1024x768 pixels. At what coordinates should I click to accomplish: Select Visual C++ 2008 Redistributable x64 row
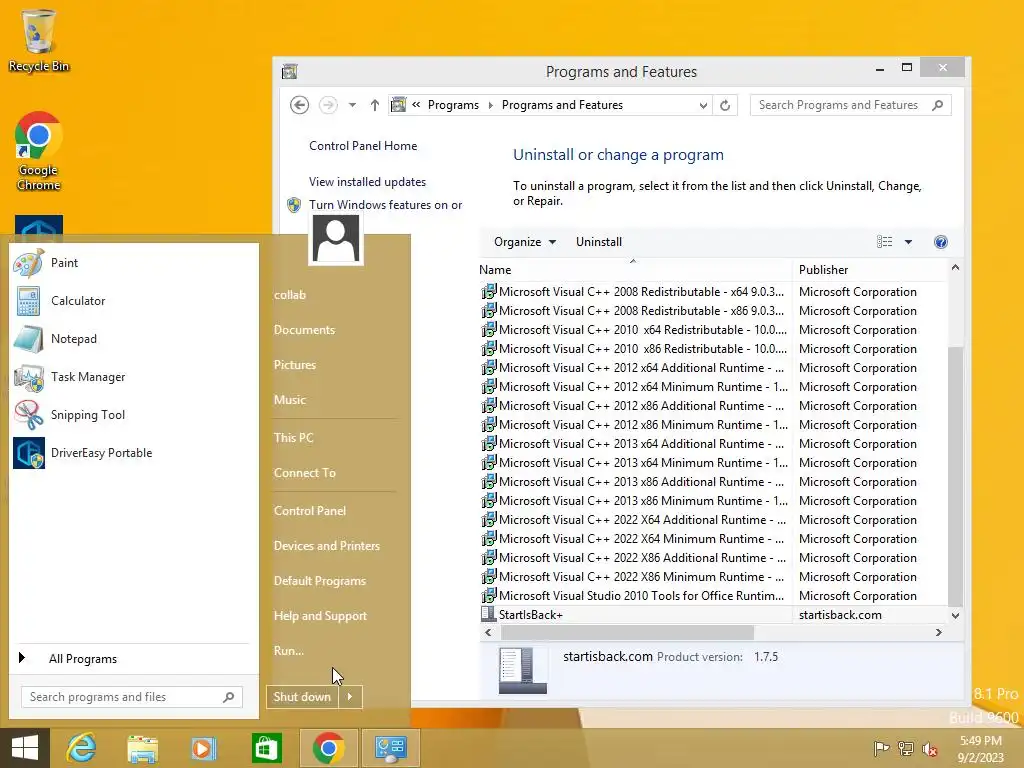[712, 292]
